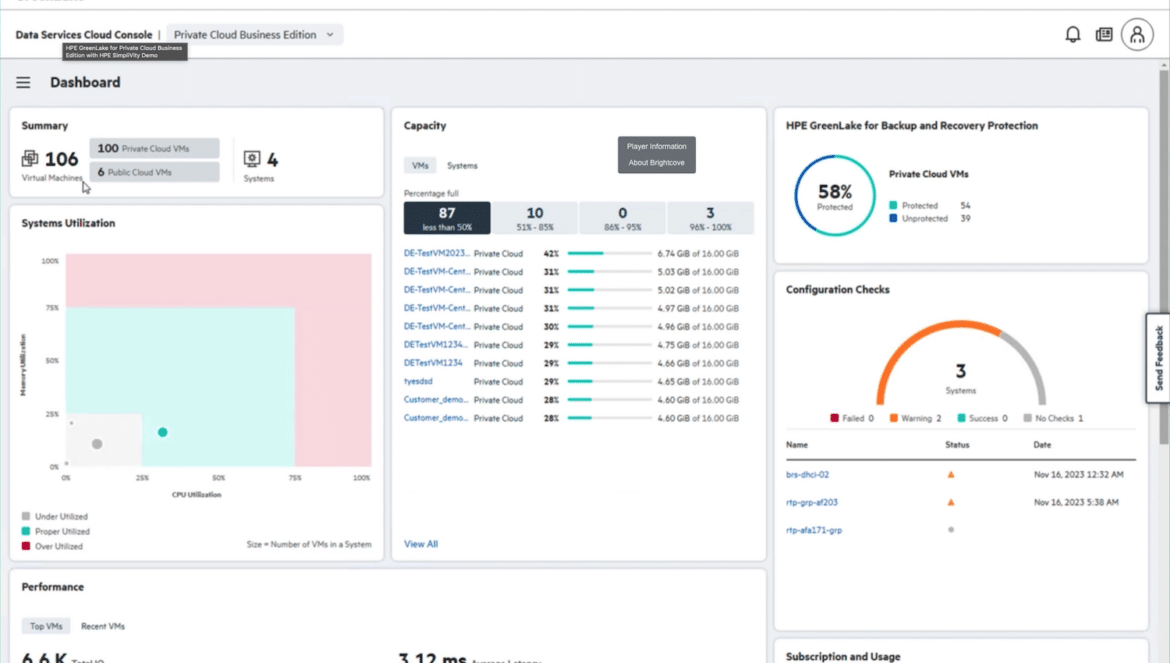
Task: Click the teal Protected legend swatch
Action: point(893,205)
